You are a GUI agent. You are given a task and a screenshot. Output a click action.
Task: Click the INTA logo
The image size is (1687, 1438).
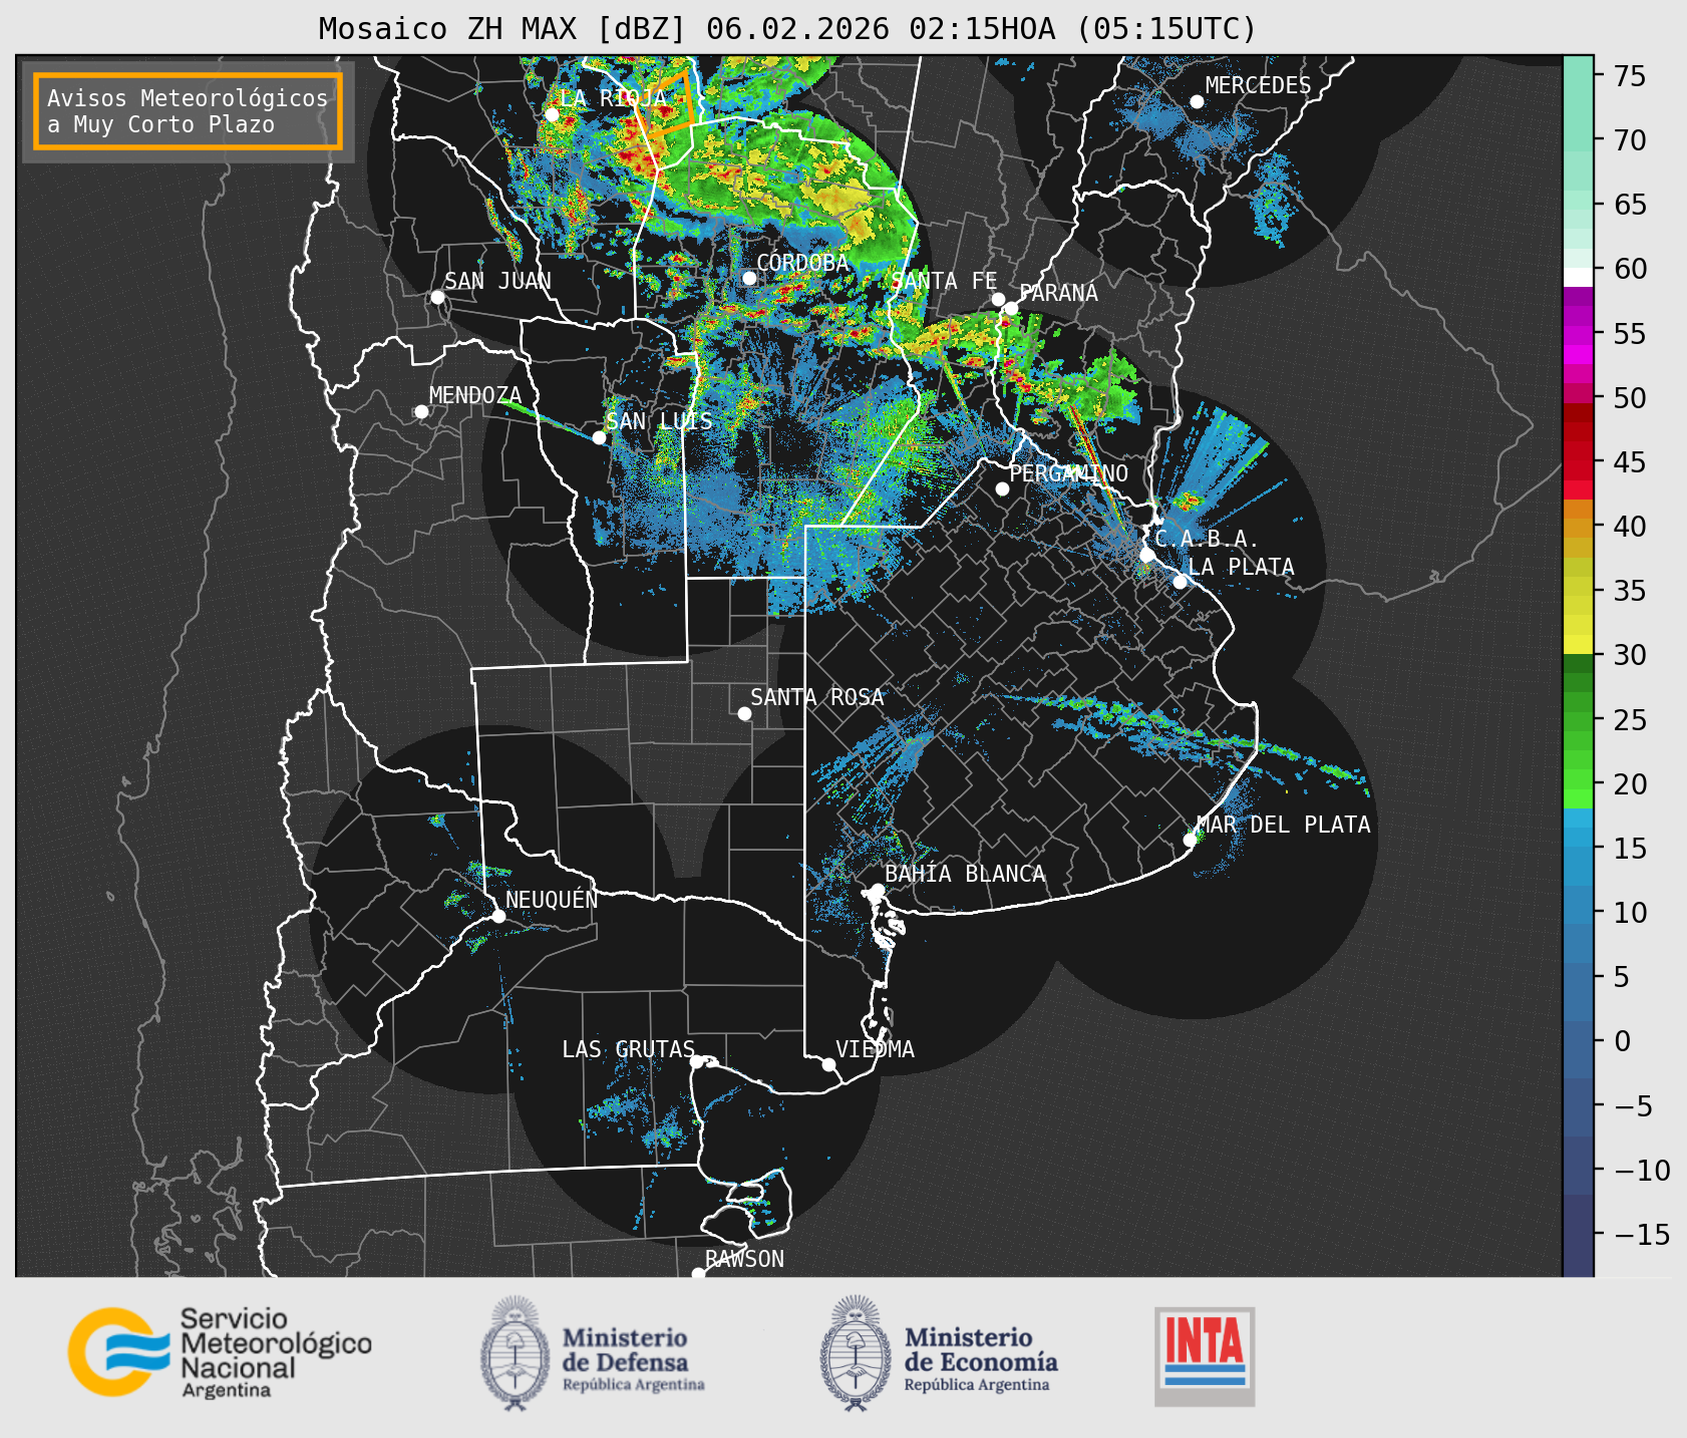(1205, 1356)
